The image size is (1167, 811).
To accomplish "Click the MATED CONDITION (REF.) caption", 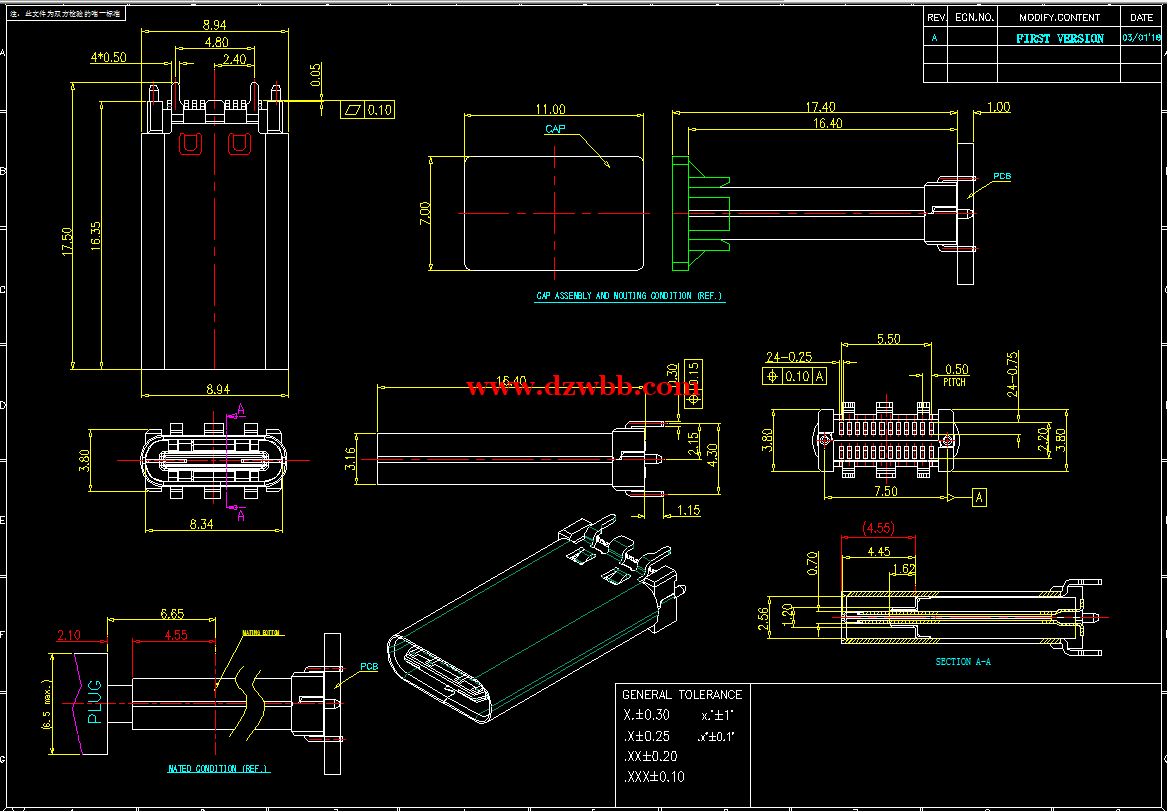I will (x=219, y=769).
